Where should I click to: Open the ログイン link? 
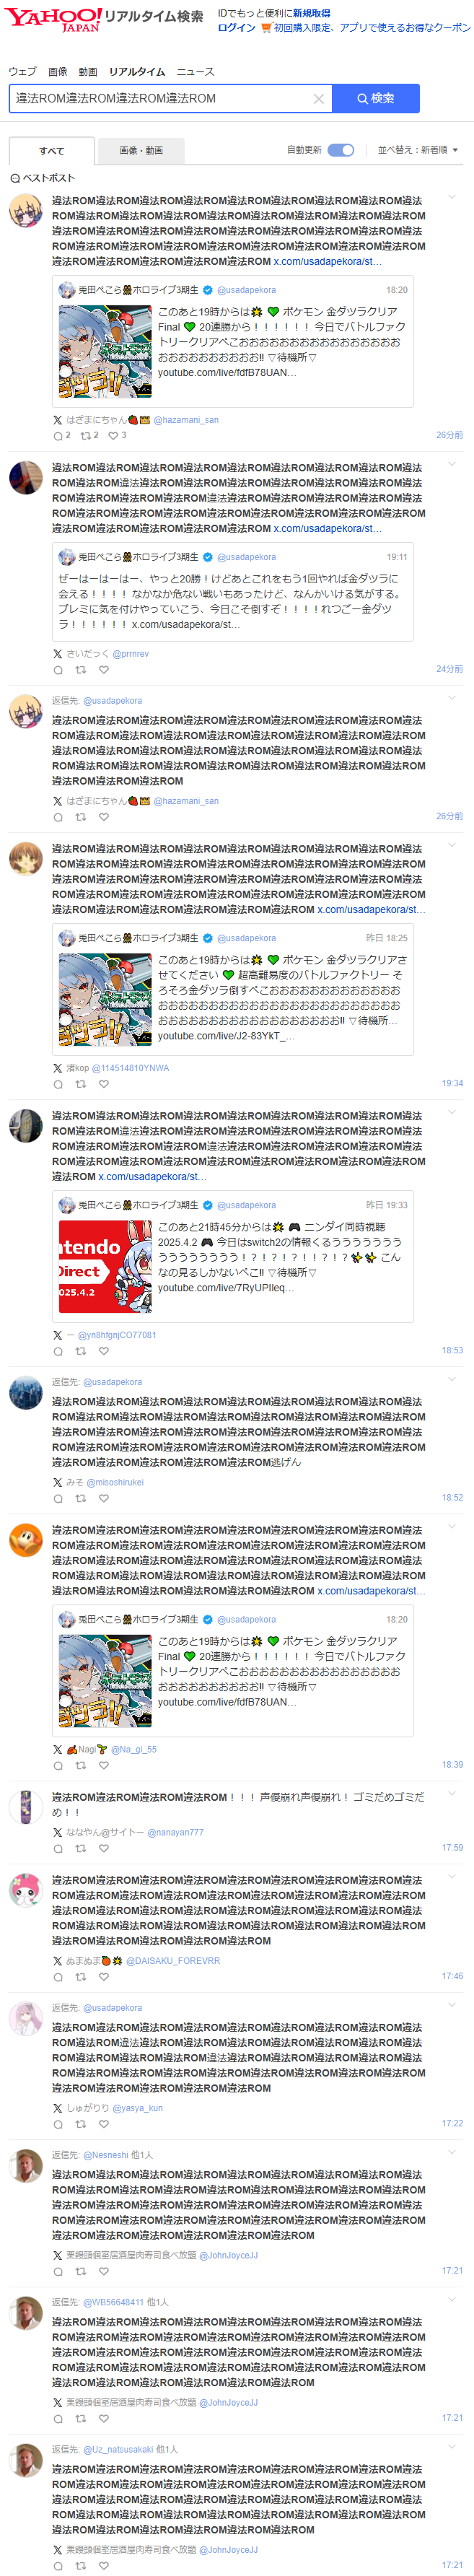tap(236, 28)
